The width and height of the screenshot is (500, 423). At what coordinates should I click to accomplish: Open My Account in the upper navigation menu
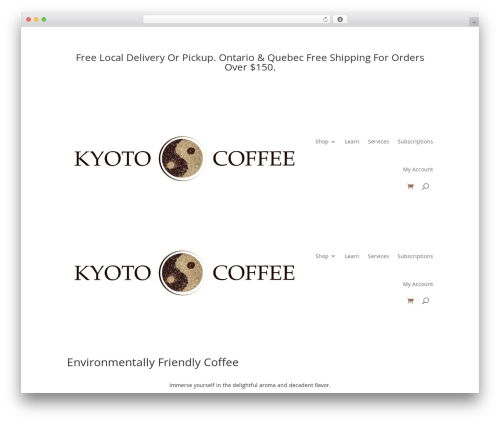pos(418,170)
